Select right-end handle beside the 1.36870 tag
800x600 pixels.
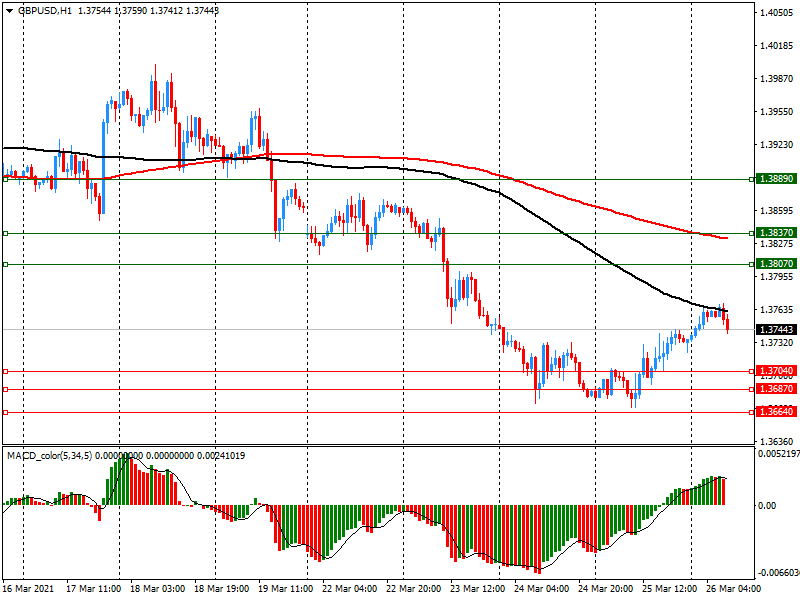[x=752, y=389]
